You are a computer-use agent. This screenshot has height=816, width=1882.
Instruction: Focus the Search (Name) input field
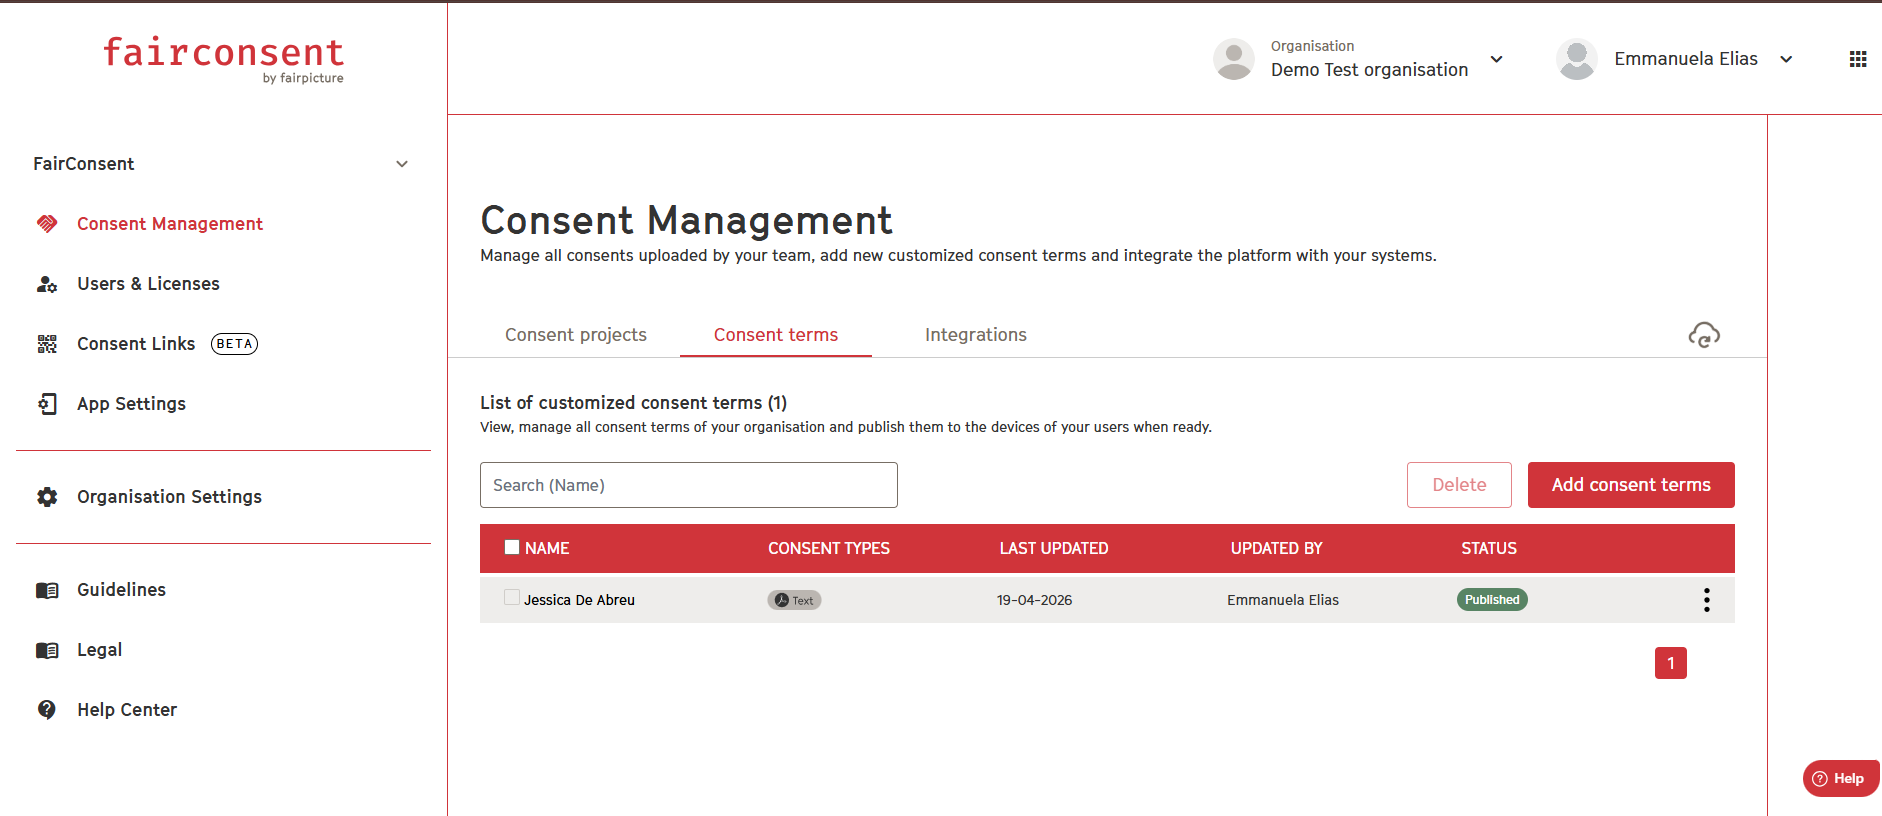click(689, 485)
